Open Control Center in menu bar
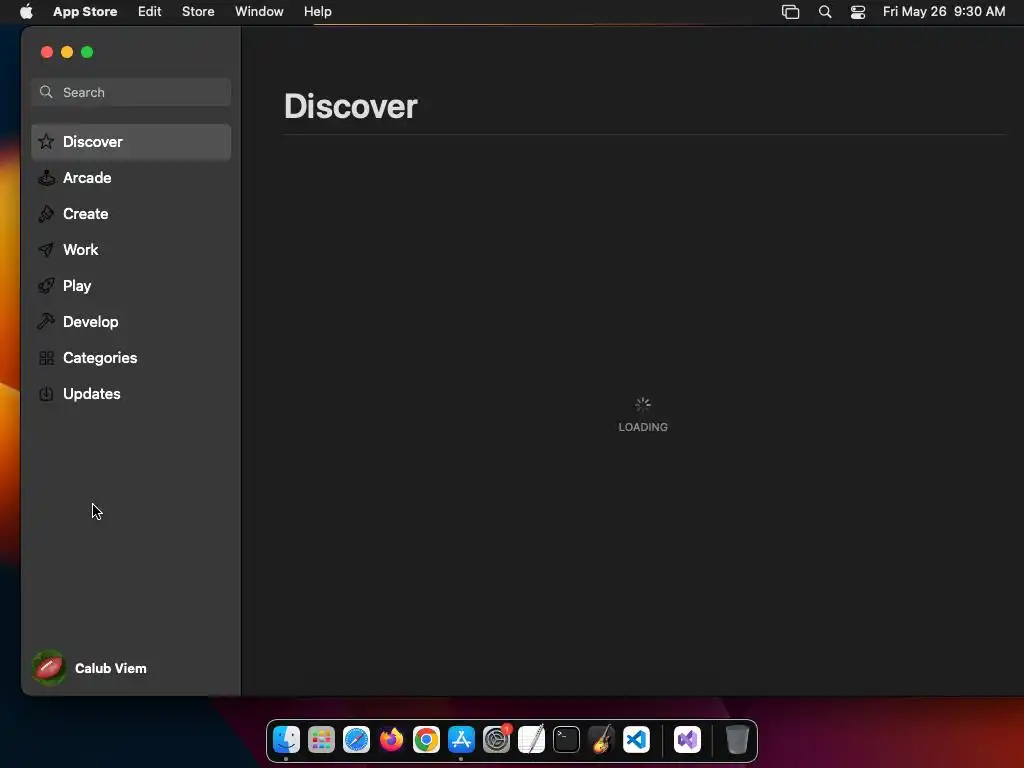This screenshot has height=768, width=1024. pos(857,12)
